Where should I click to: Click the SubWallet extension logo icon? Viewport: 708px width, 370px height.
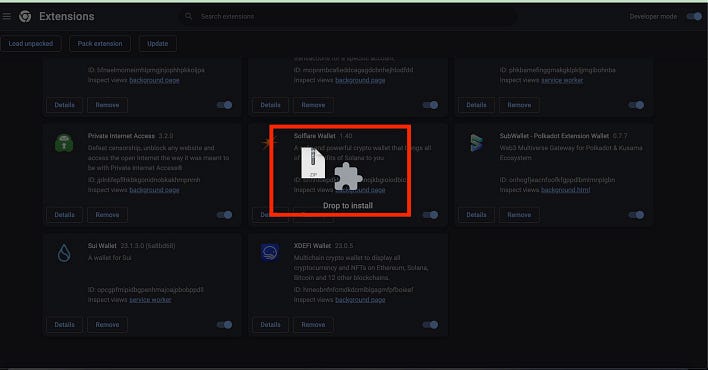(476, 143)
